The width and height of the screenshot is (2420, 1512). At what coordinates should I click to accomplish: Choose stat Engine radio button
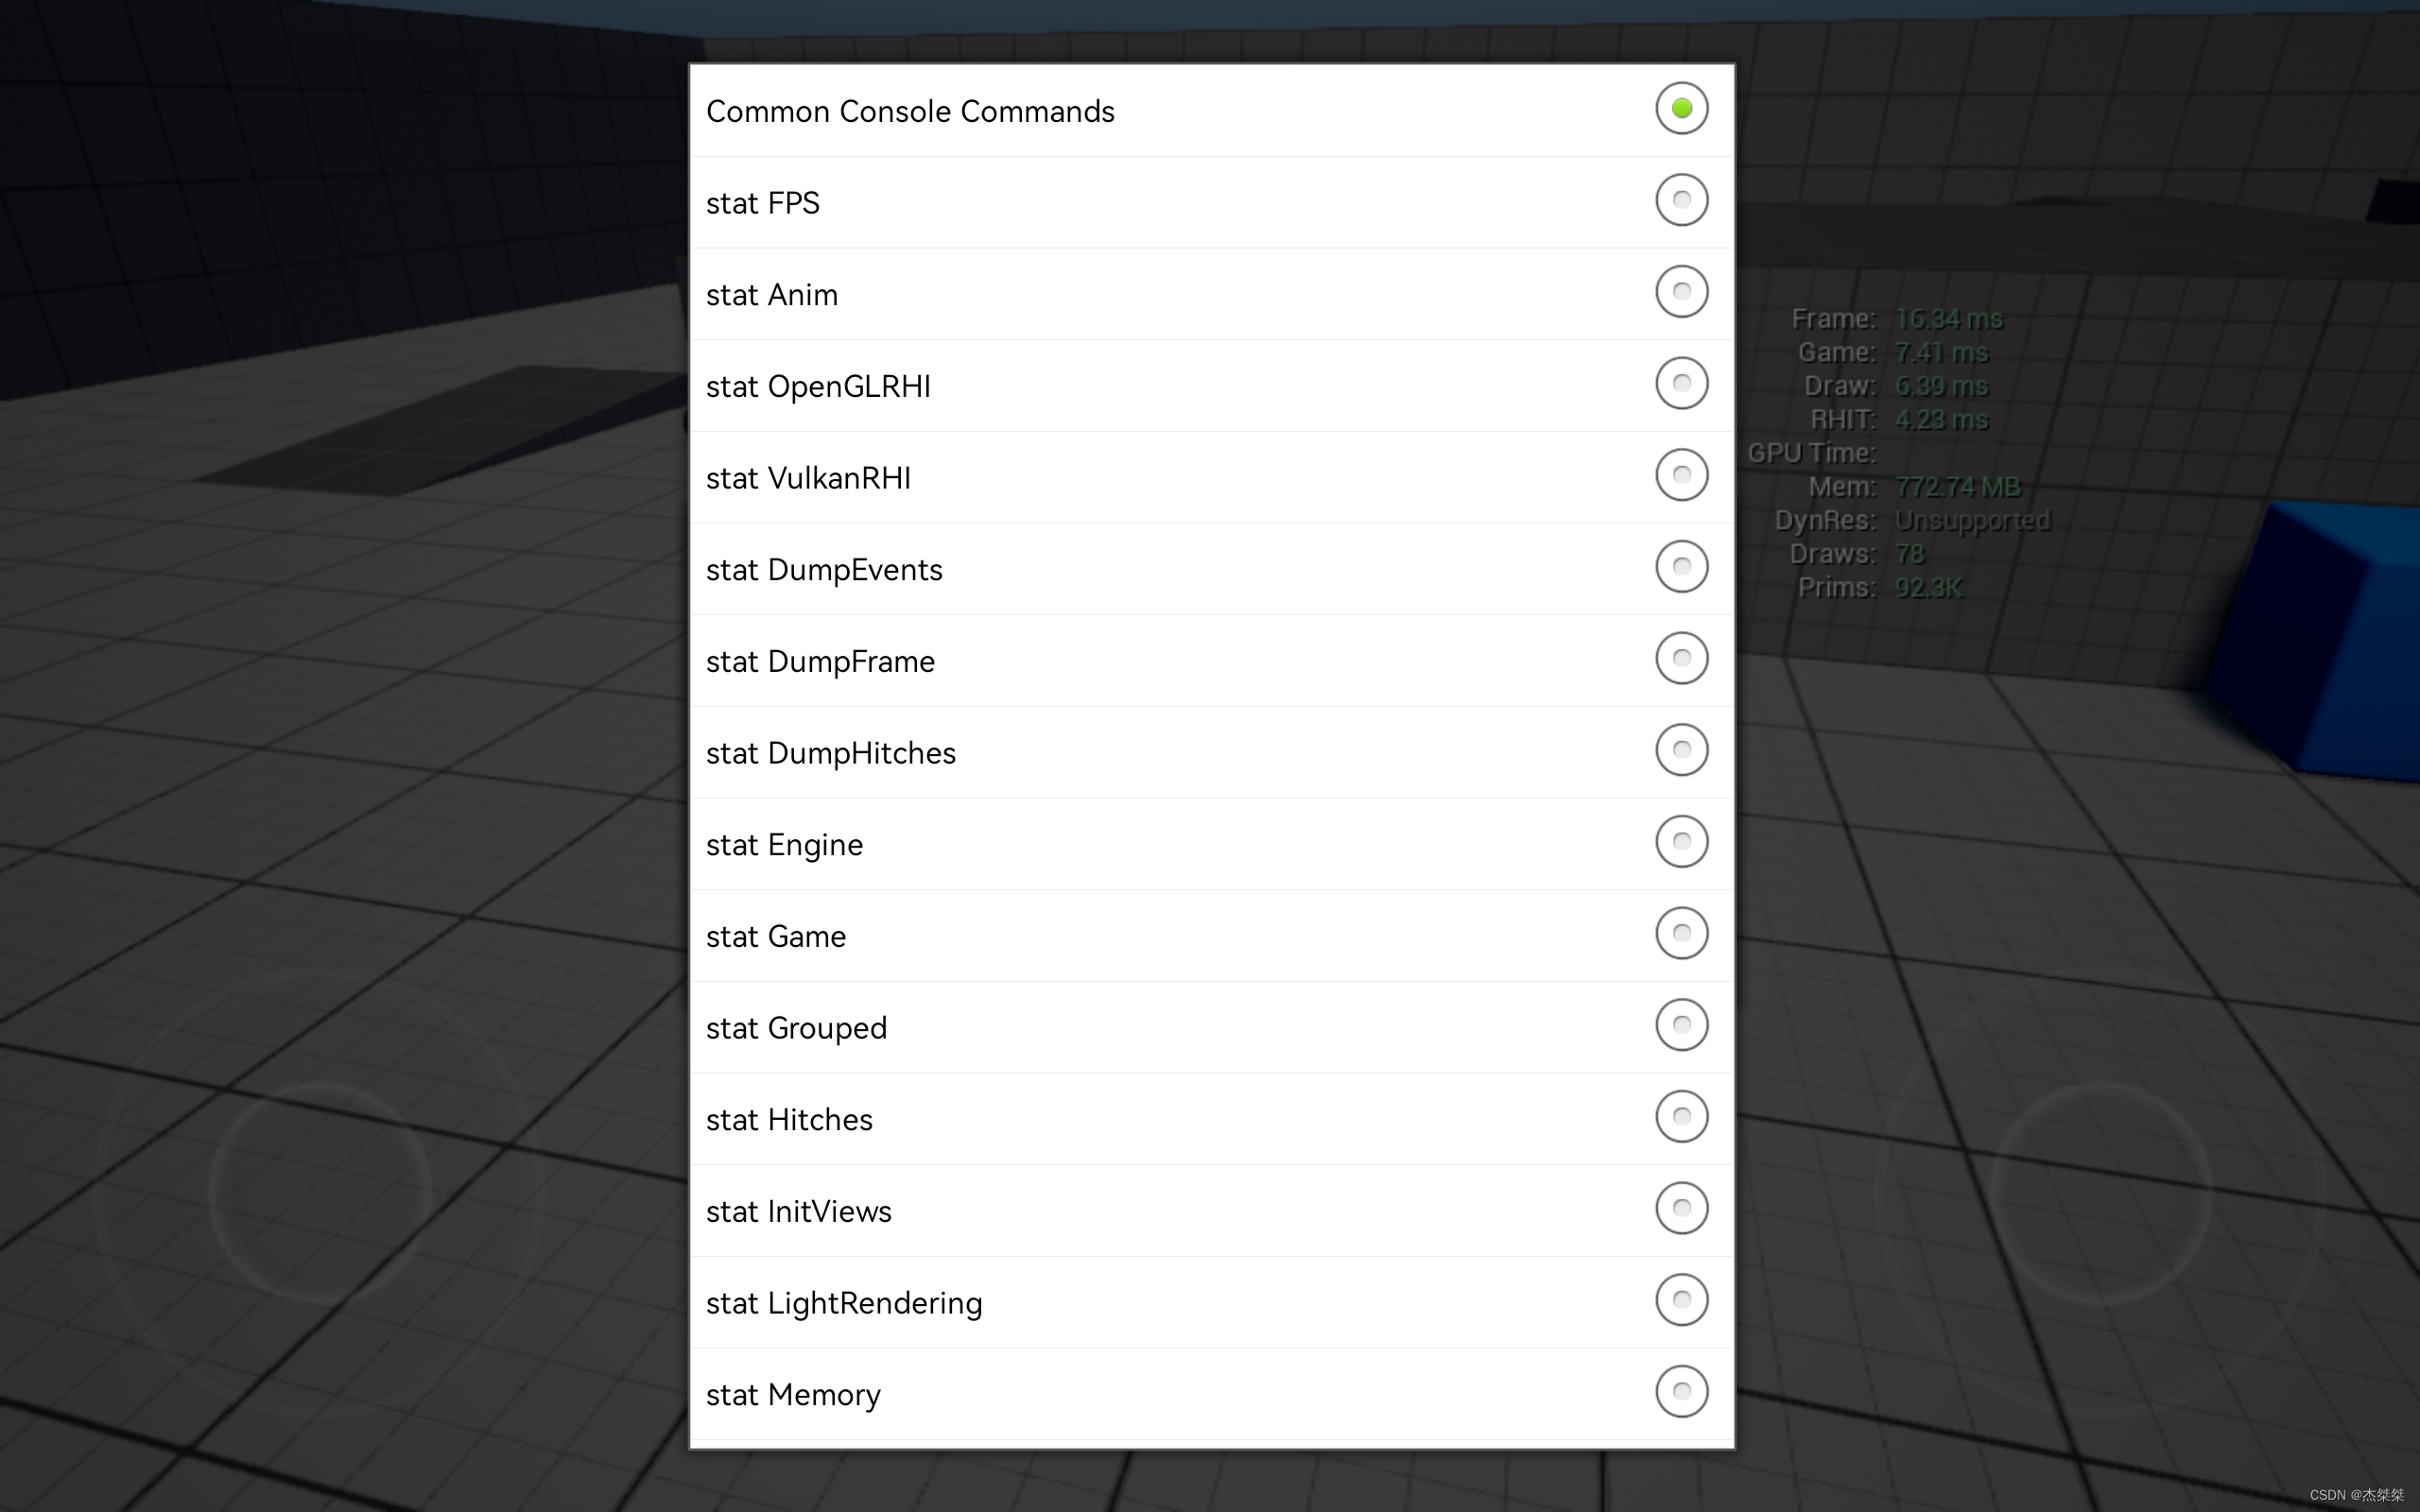coord(1681,842)
